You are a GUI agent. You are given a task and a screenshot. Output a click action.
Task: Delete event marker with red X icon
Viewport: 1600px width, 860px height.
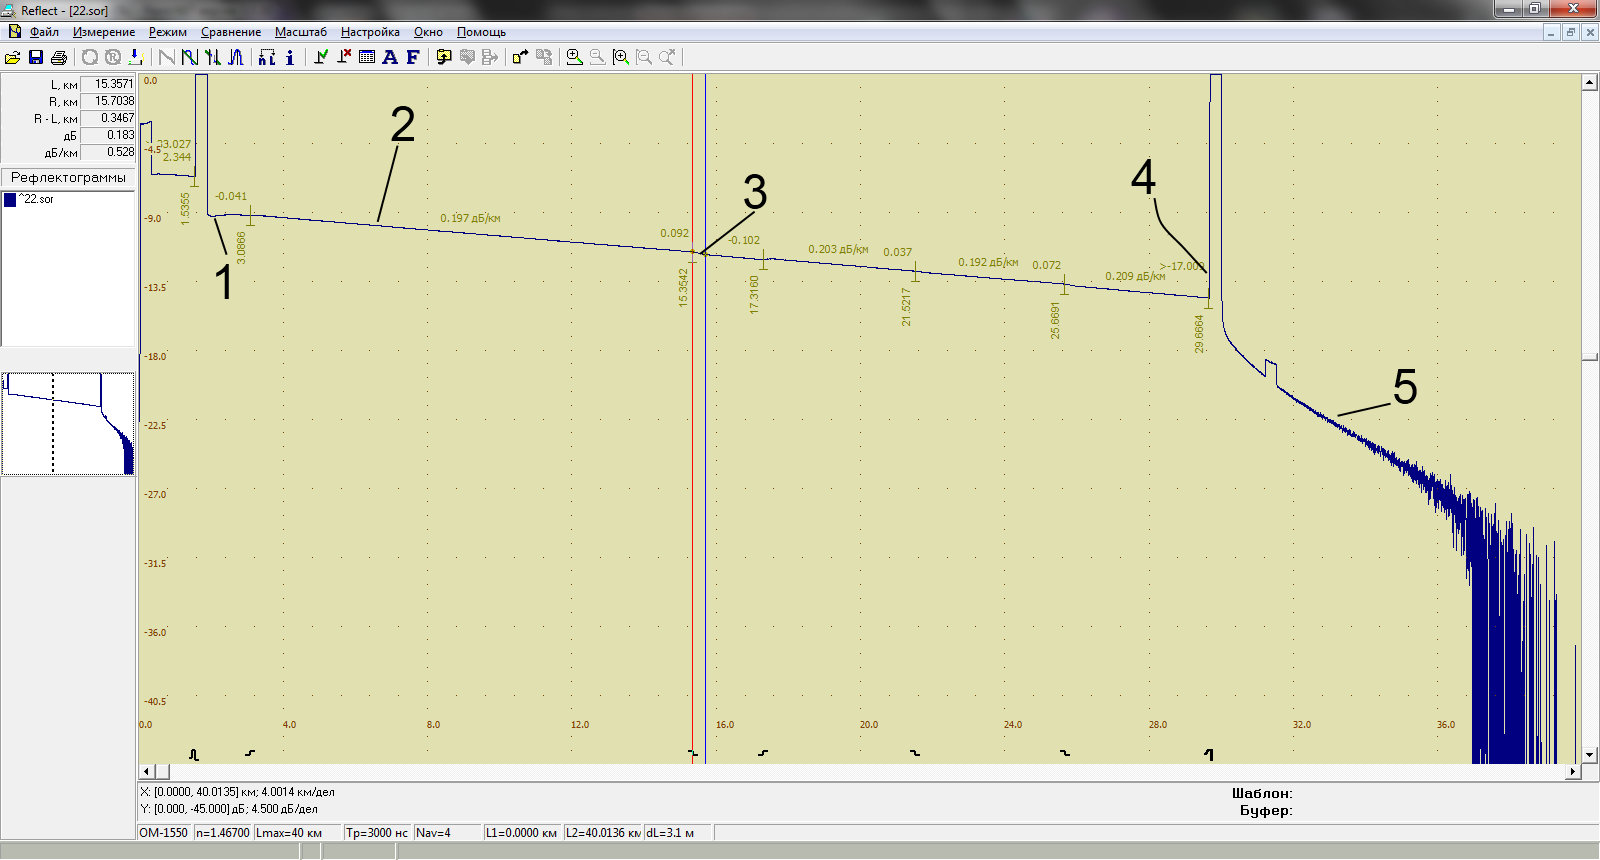coord(344,57)
